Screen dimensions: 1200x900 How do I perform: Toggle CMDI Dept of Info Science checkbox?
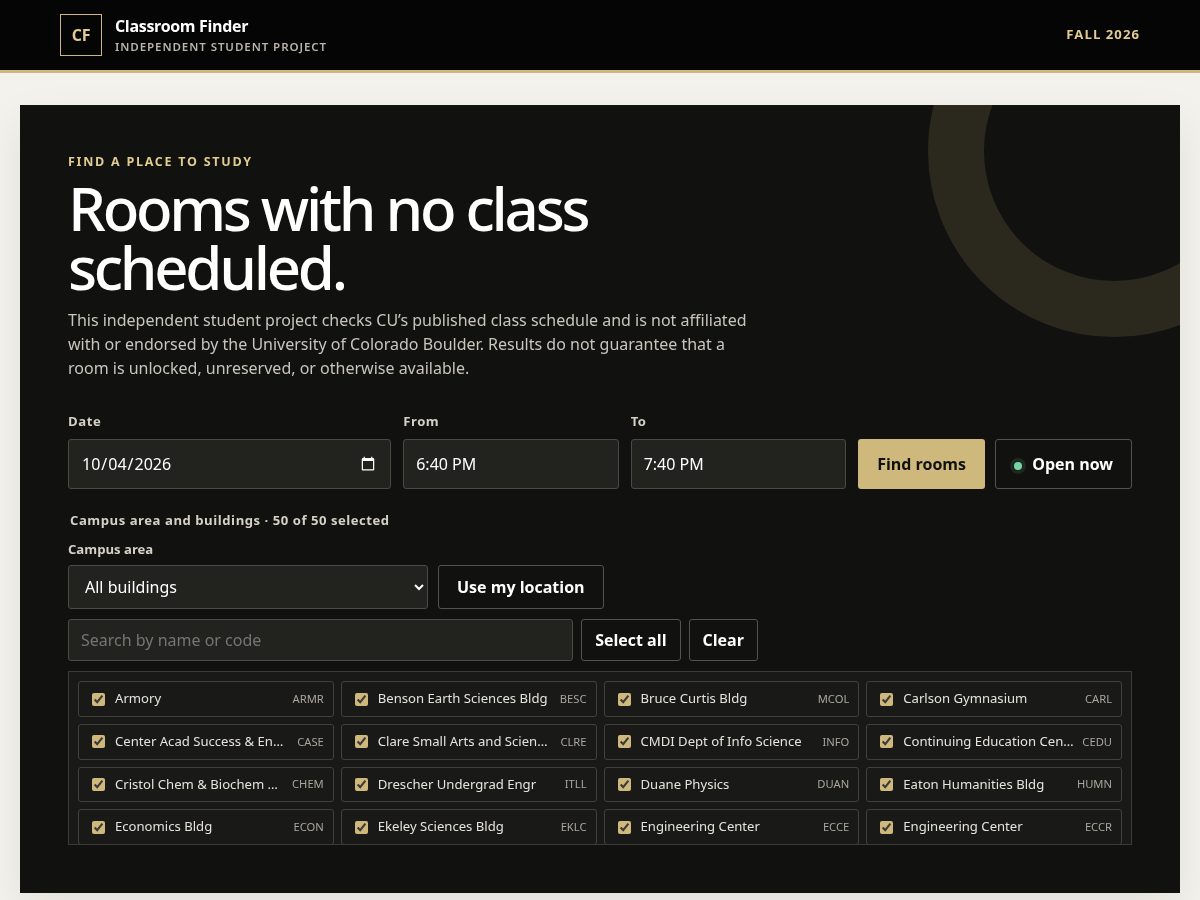(624, 742)
